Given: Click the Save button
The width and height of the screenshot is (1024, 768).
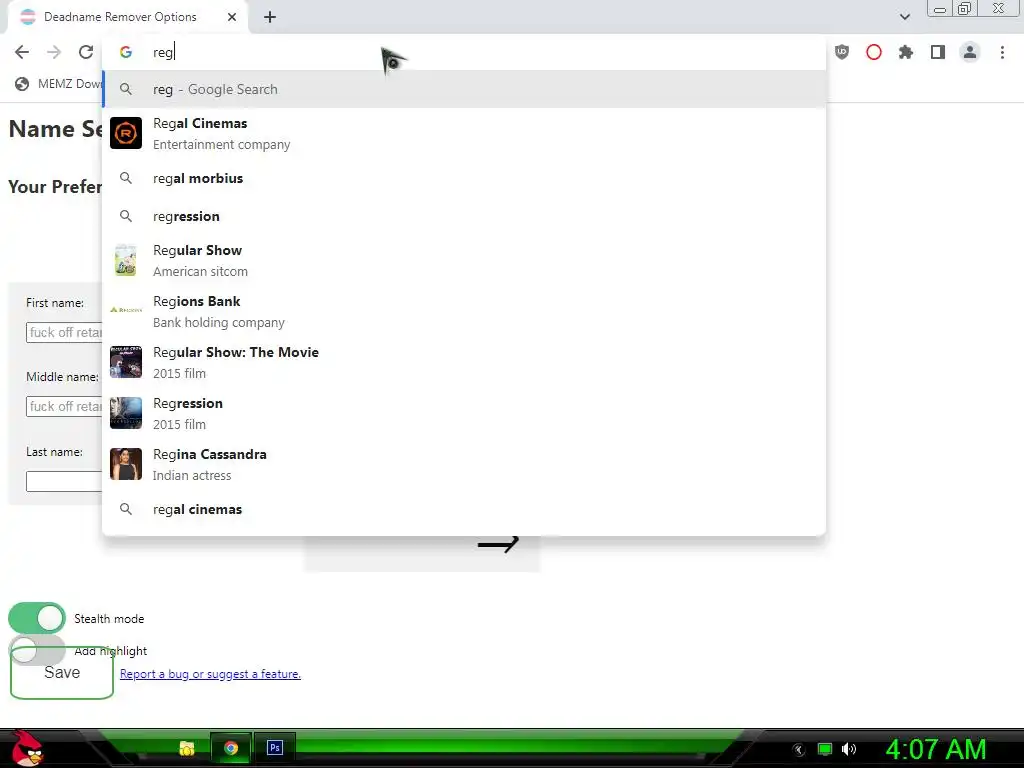Looking at the screenshot, I should click(62, 673).
